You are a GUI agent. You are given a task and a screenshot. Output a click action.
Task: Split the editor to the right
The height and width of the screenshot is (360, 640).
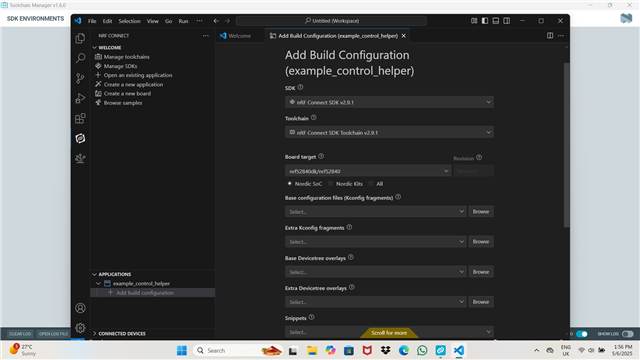point(550,36)
